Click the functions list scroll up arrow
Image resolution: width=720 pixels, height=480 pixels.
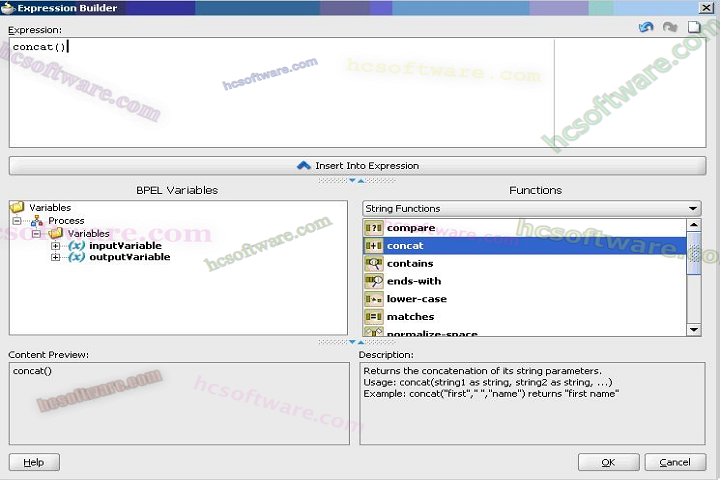(694, 225)
